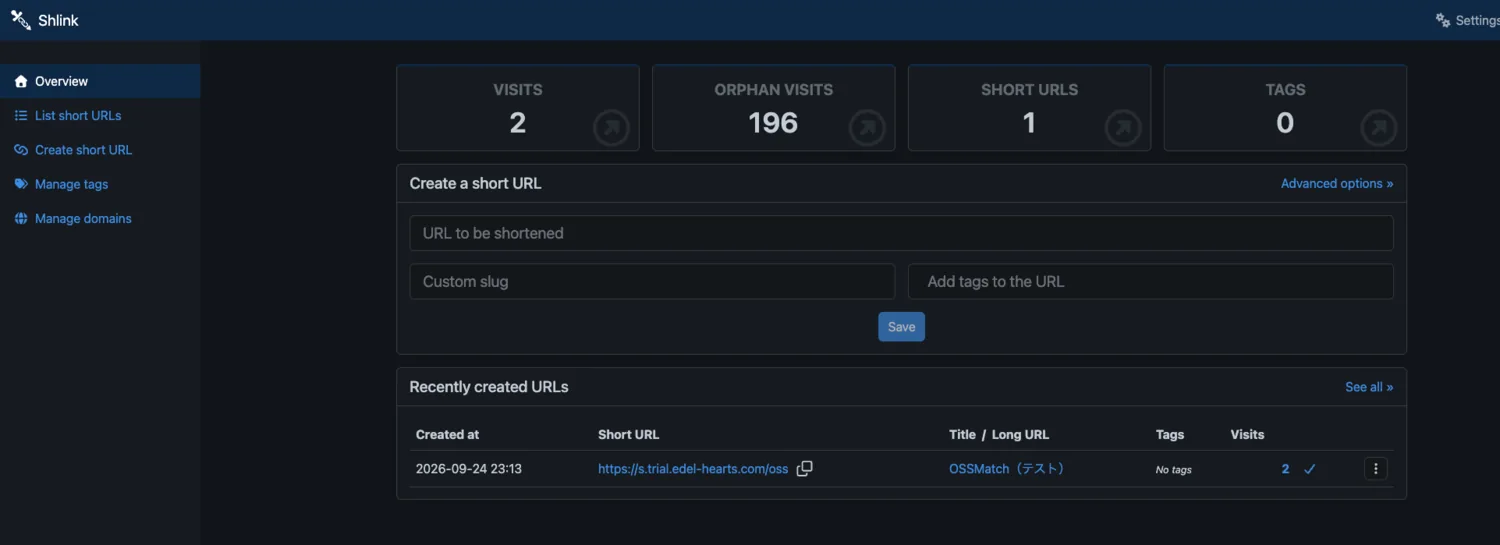Click the Created at column header
Screen dimensions: 1500x545
447,435
